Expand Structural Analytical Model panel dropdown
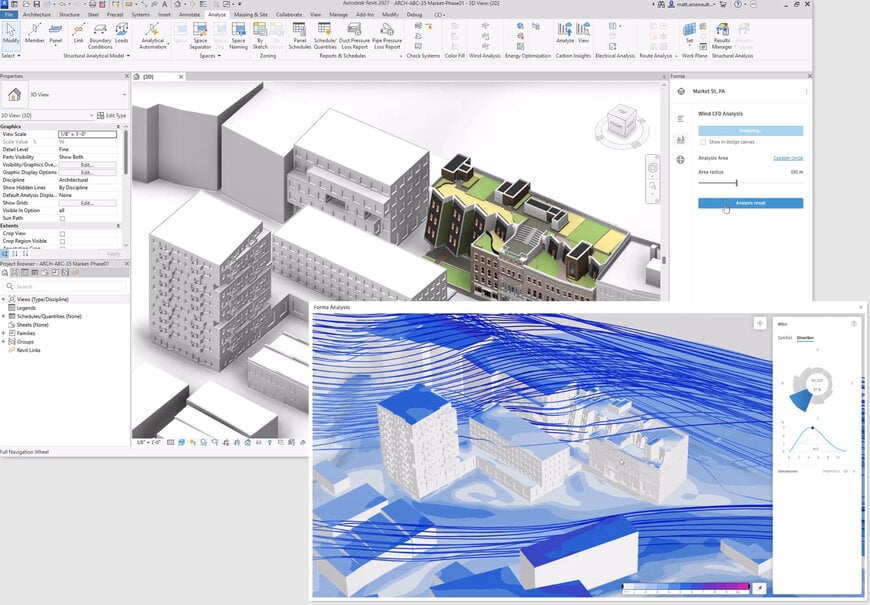This screenshot has height=605, width=870. coord(96,56)
